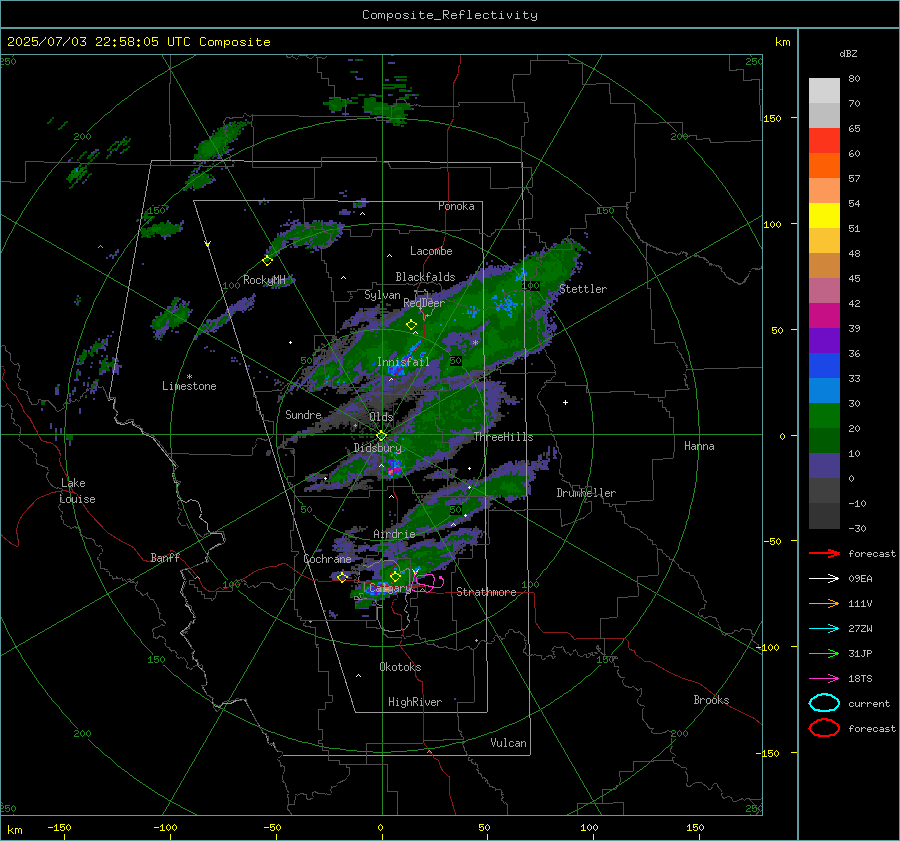Click the blue 33-36 dBZ swatch
The width and height of the screenshot is (900, 841).
(824, 366)
